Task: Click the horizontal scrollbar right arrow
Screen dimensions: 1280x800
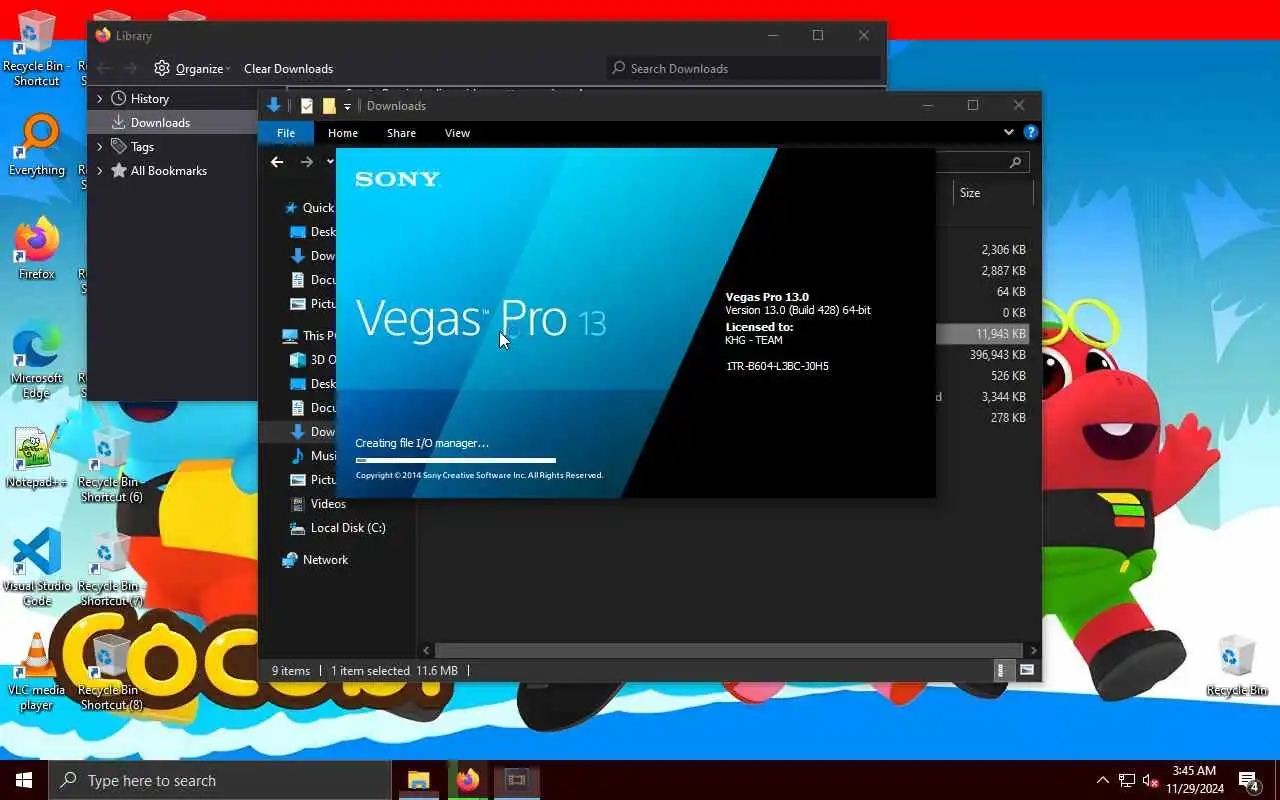Action: coord(1033,650)
